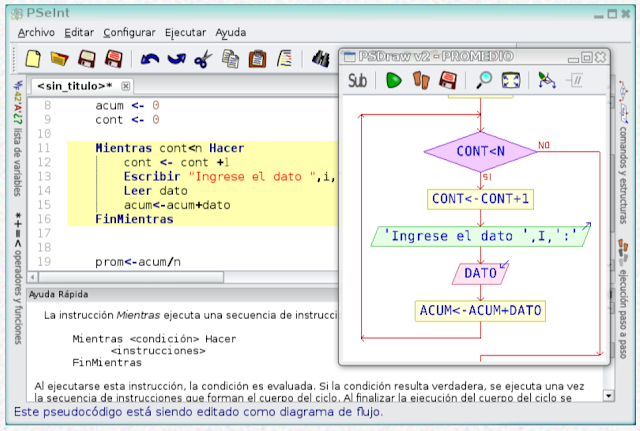Select the ACUM<-ACUM+DATO assignment block
This screenshot has height=431, width=640.
click(x=480, y=311)
